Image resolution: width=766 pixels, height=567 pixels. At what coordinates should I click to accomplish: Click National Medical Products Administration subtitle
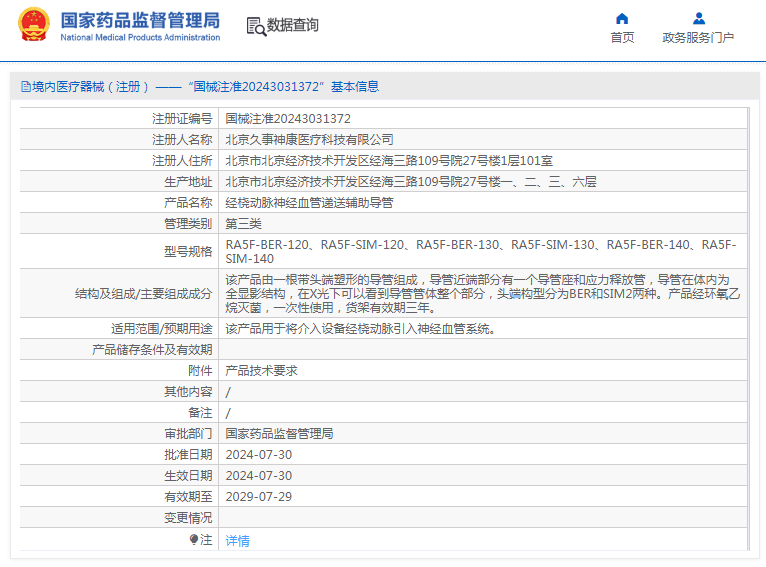point(140,38)
